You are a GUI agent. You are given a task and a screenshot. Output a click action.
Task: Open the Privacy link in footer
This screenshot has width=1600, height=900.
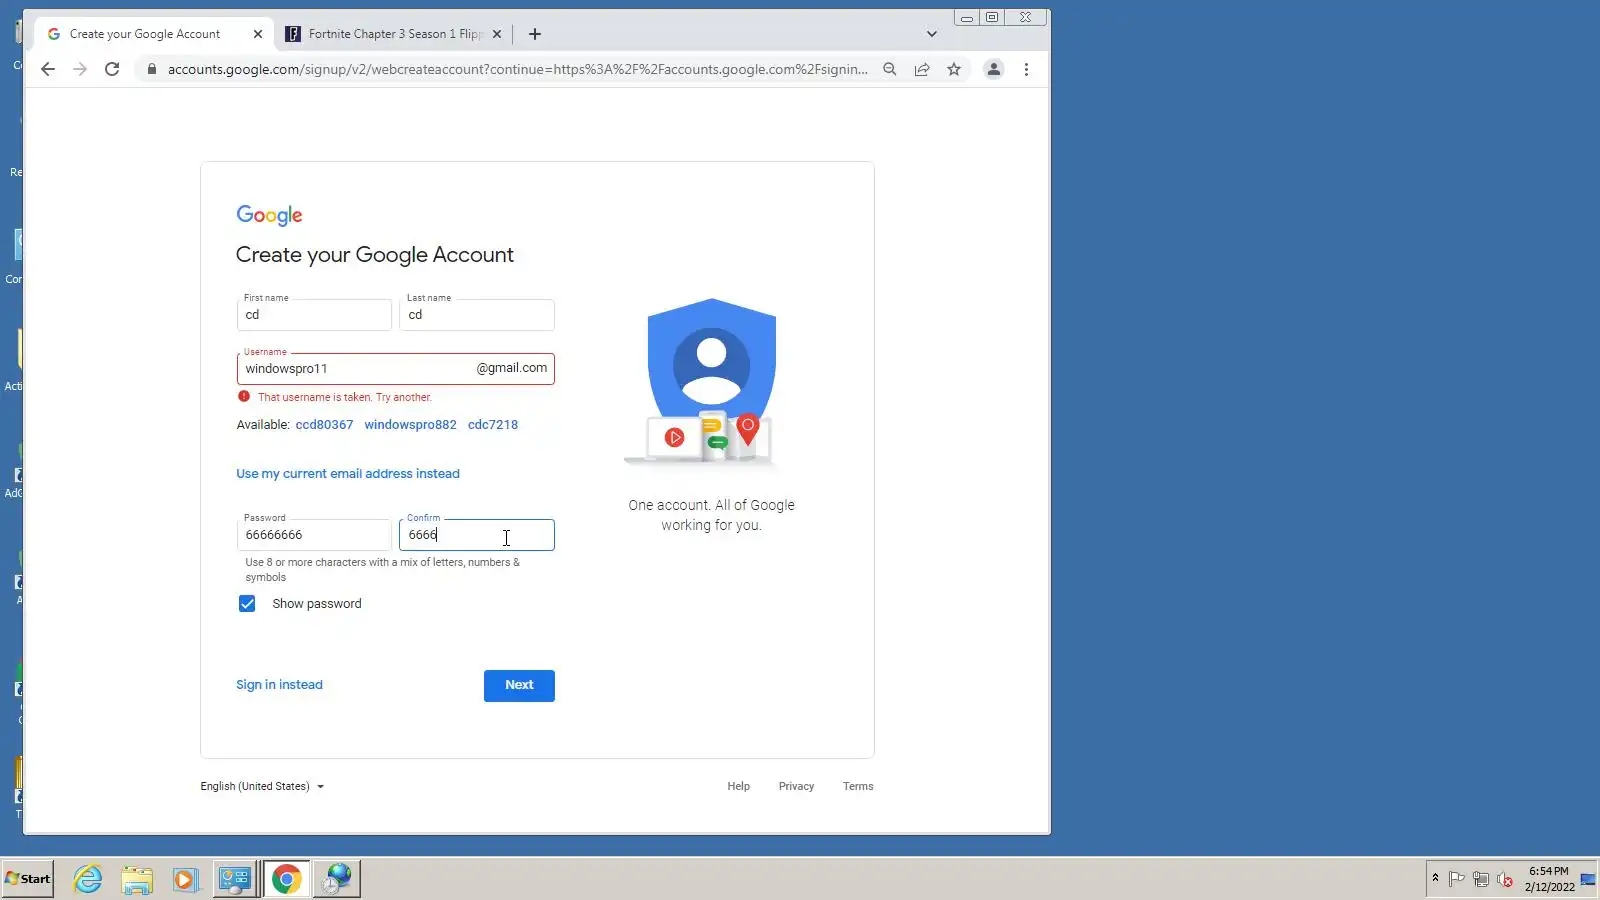pyautogui.click(x=796, y=787)
